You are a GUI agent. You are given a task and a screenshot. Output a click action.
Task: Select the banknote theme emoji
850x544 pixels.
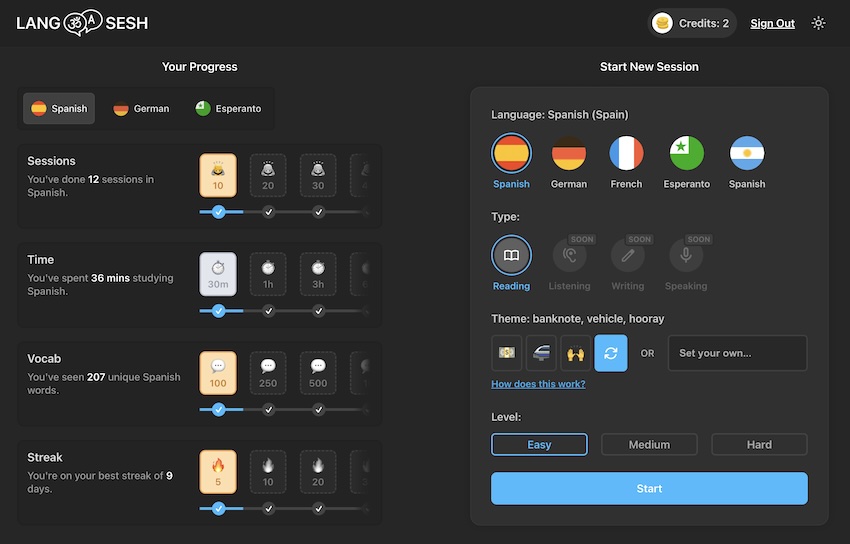pyautogui.click(x=506, y=353)
